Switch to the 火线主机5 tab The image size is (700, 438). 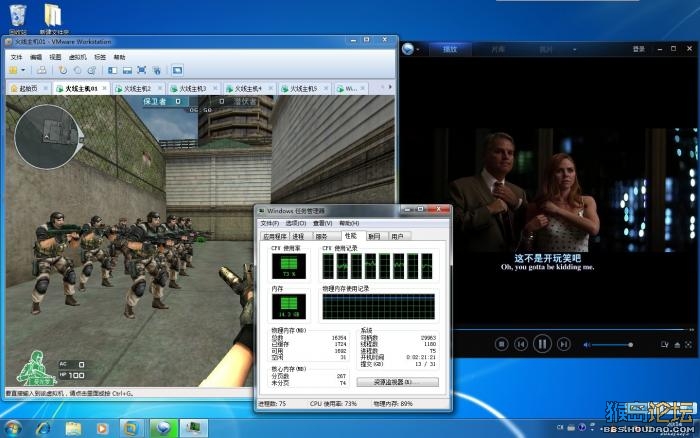304,88
